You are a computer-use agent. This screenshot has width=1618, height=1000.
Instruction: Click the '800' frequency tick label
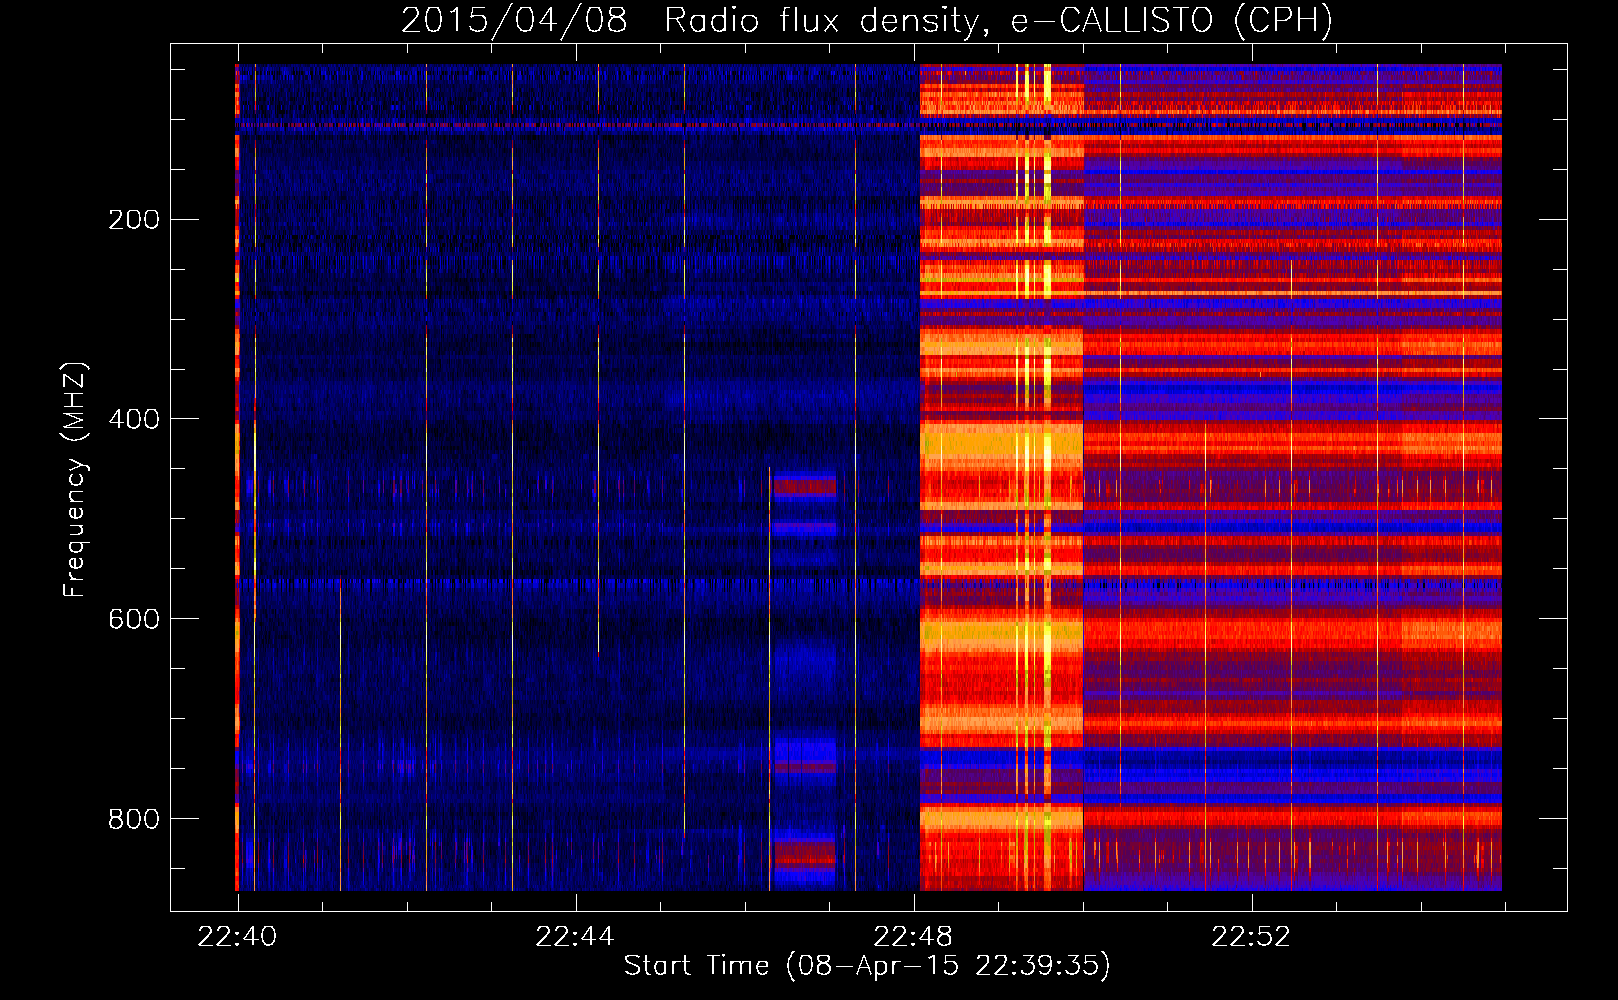(134, 819)
